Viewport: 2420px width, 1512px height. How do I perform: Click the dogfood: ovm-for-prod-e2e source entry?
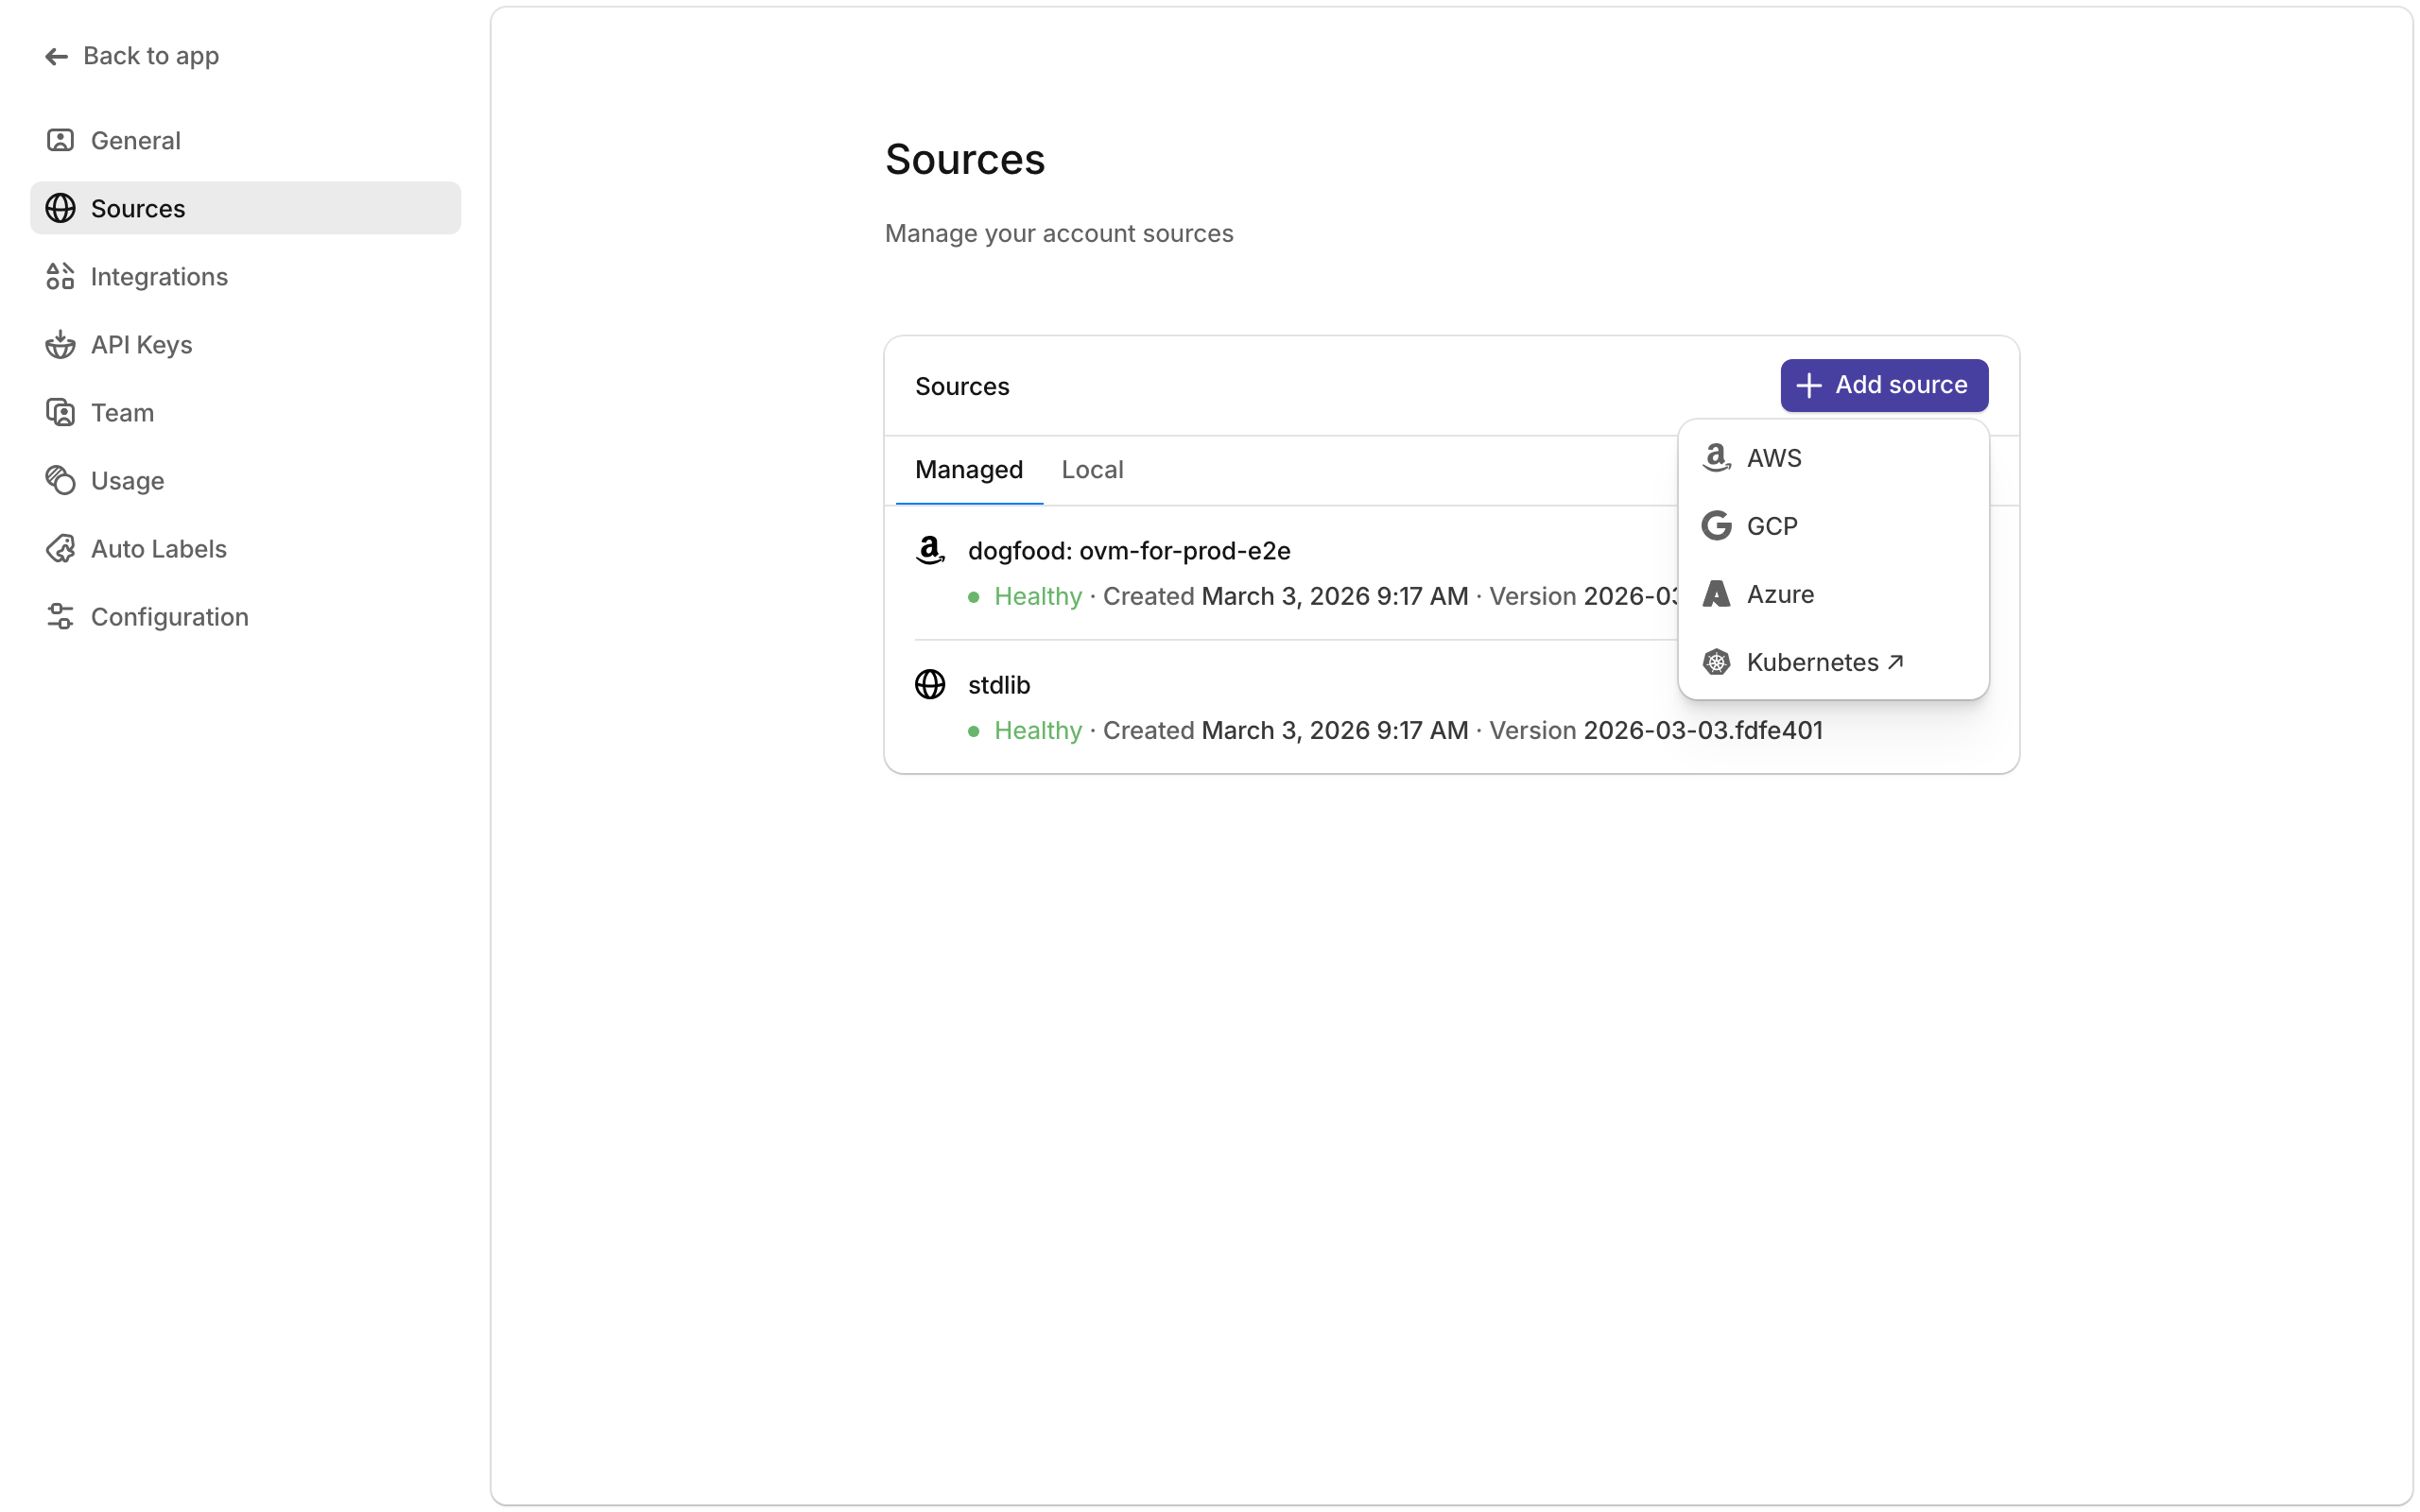pyautogui.click(x=1130, y=550)
